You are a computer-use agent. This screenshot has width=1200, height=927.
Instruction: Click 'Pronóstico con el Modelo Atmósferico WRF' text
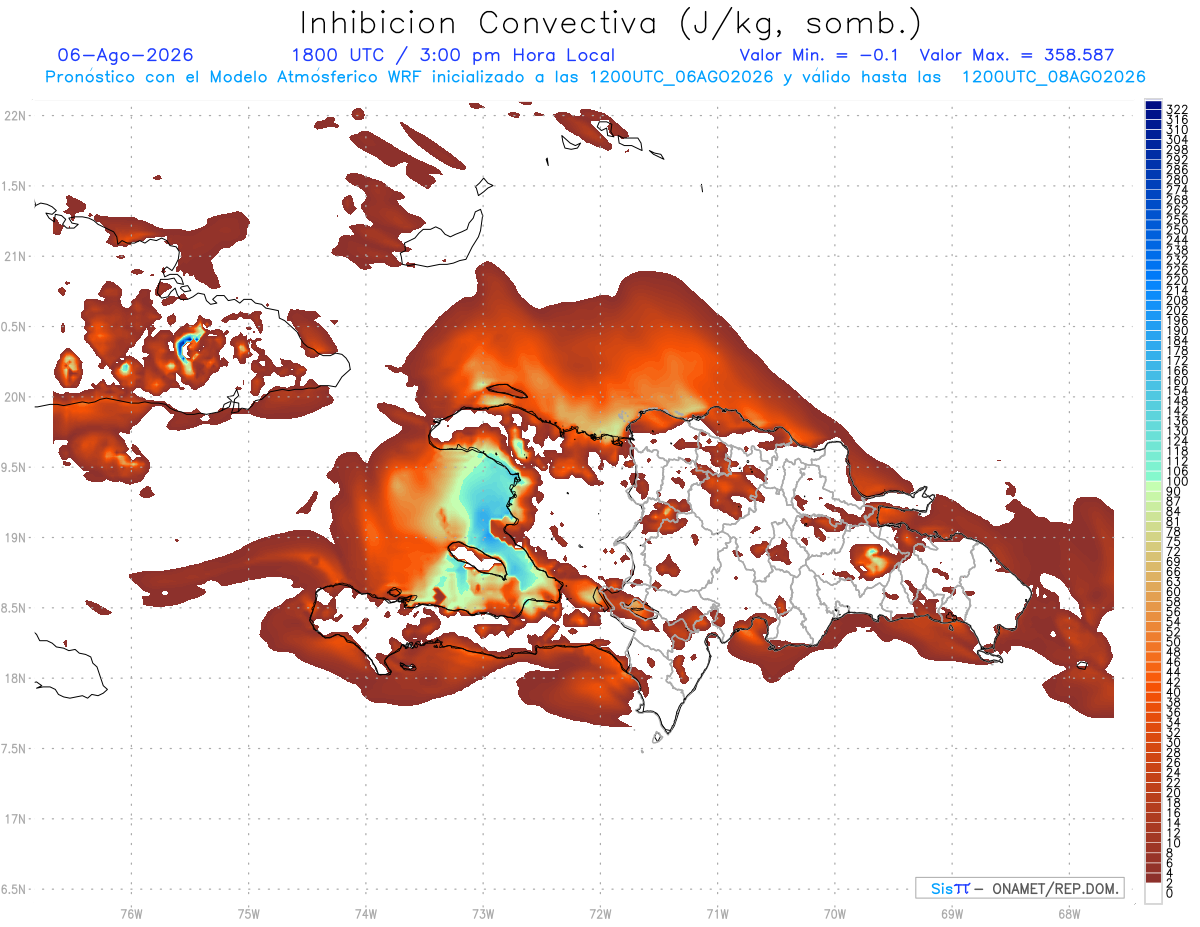[234, 77]
